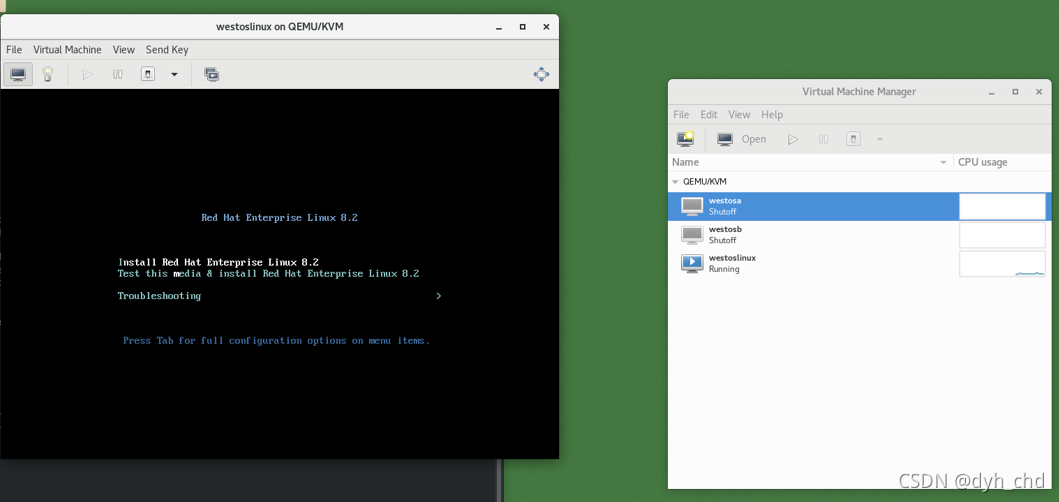Open shutdown options dropdown in westoslinux window
The image size is (1059, 502).
(174, 74)
